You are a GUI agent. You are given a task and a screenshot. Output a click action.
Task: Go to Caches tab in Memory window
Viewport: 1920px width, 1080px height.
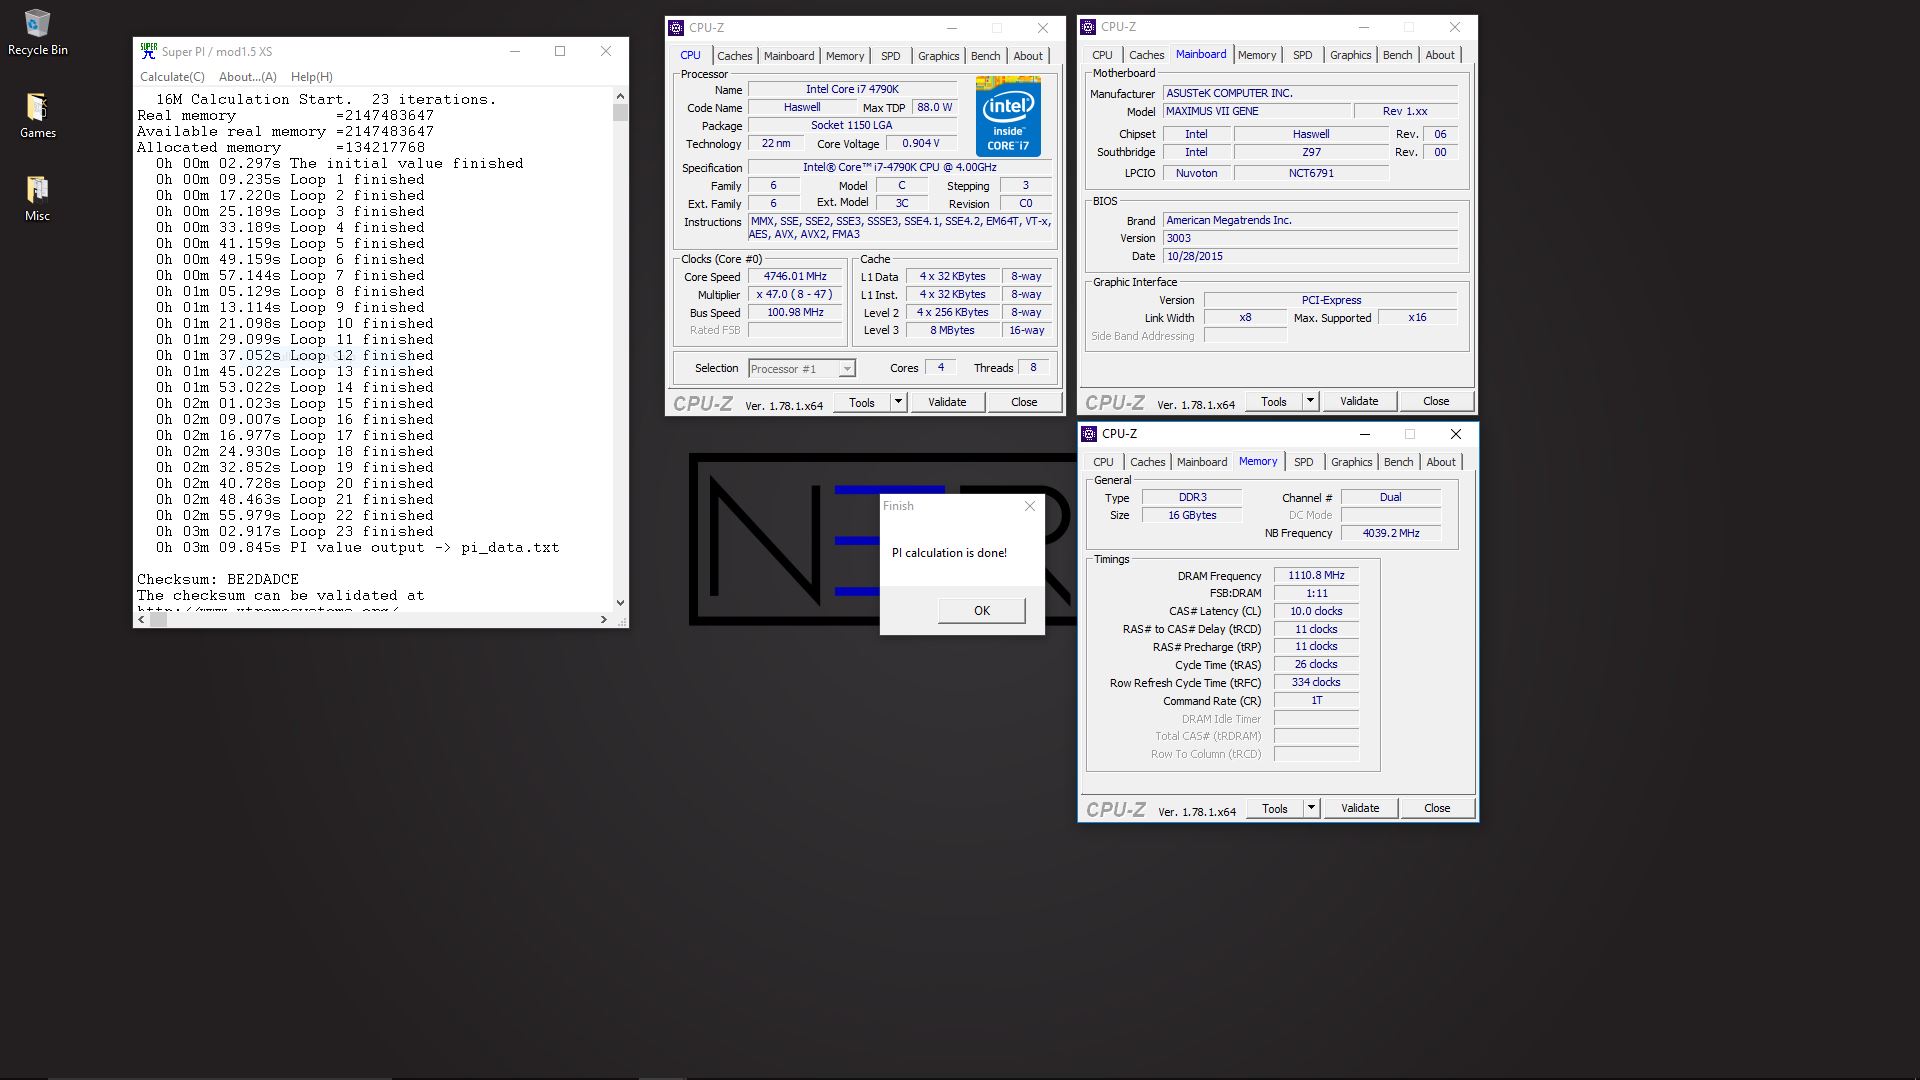click(1147, 462)
